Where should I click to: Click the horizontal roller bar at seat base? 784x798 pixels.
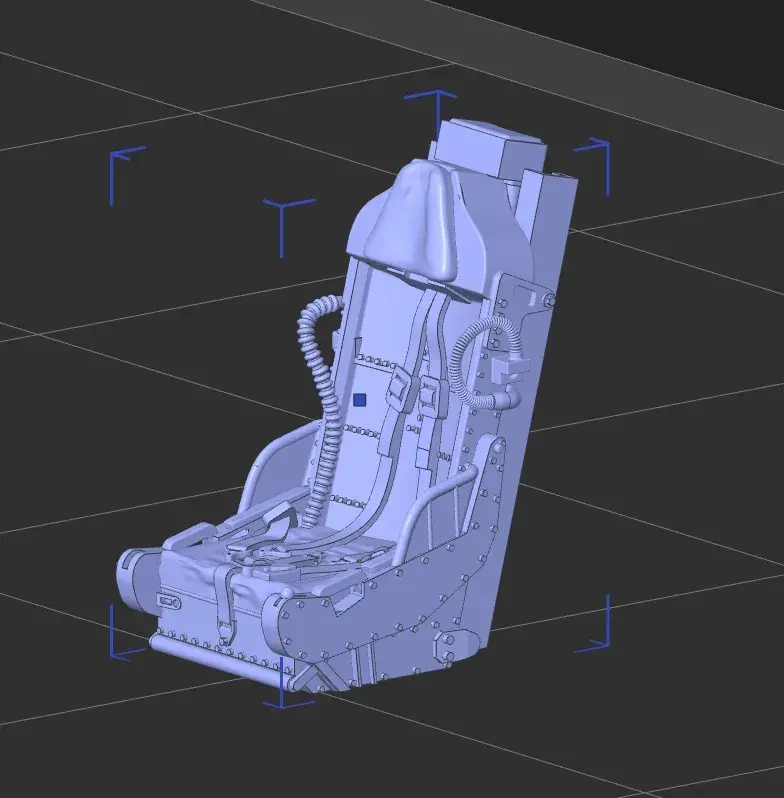pos(216,658)
